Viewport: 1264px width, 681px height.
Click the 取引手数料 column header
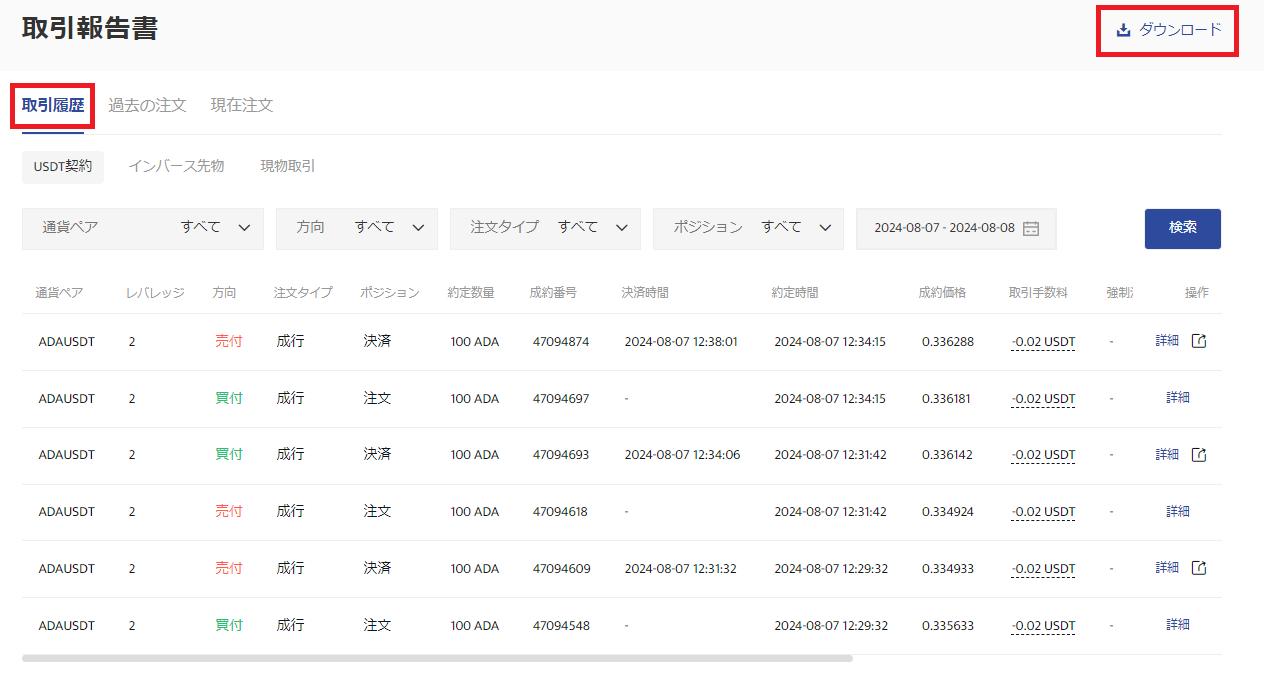click(1038, 293)
